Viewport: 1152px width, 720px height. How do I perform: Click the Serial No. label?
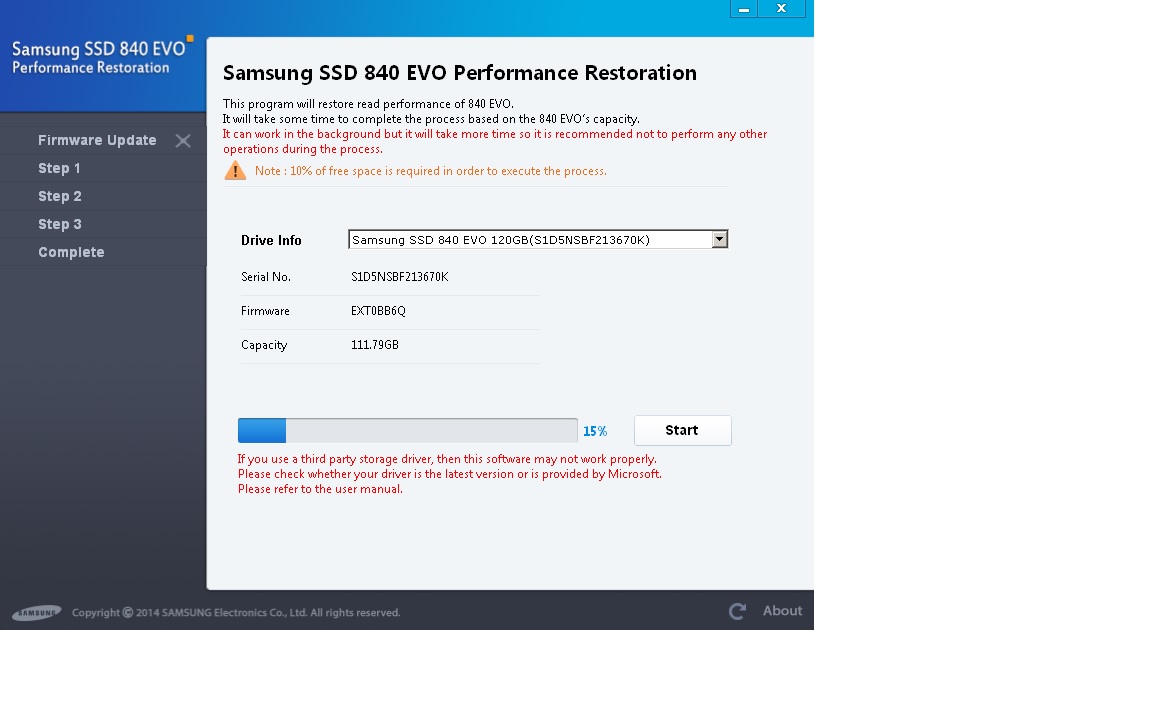[x=266, y=277]
